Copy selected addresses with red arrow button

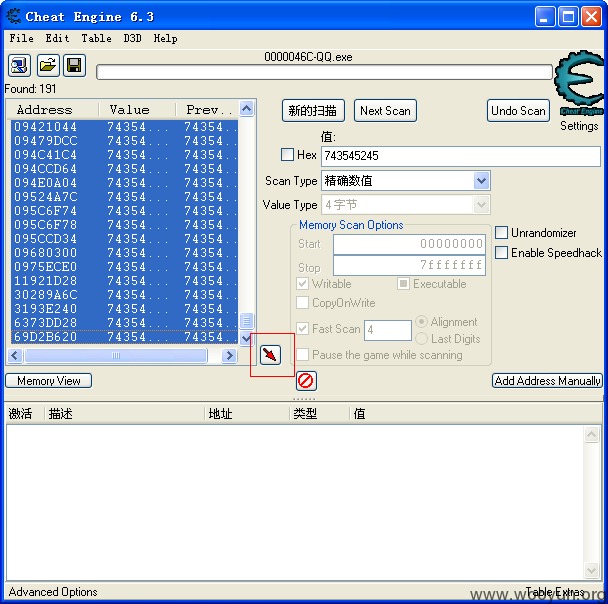point(270,354)
